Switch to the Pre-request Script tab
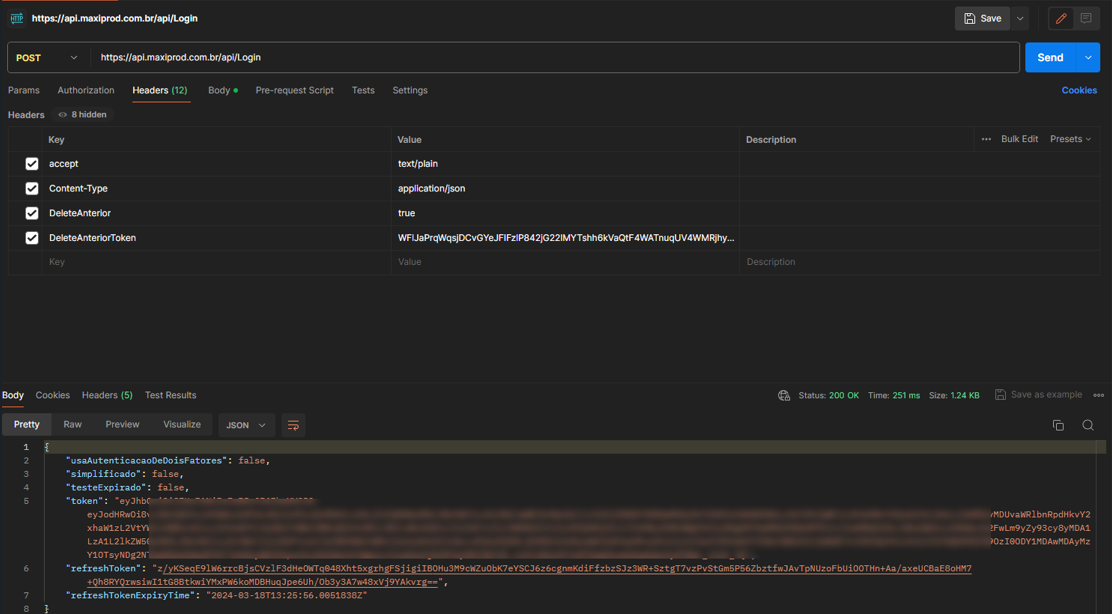 pyautogui.click(x=294, y=90)
